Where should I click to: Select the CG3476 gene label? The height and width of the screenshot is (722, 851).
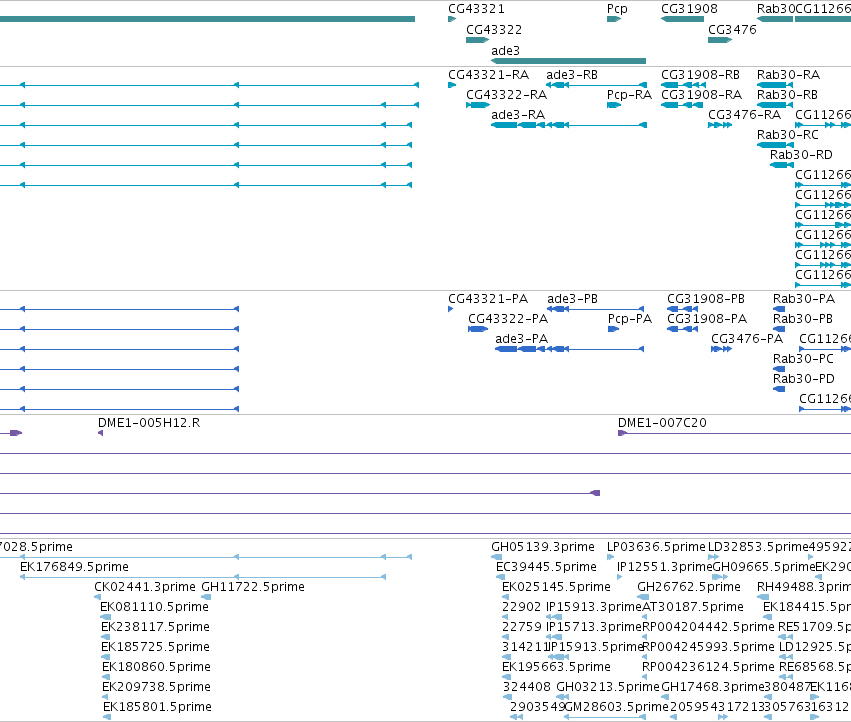coord(732,29)
